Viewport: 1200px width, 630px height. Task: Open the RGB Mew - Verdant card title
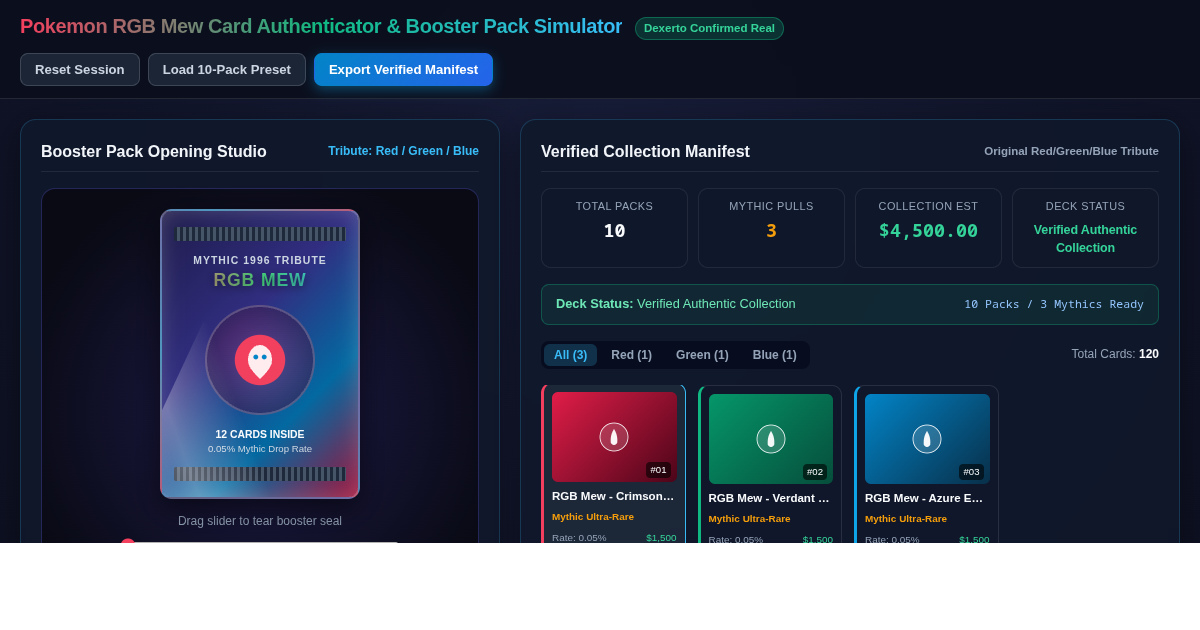[771, 498]
